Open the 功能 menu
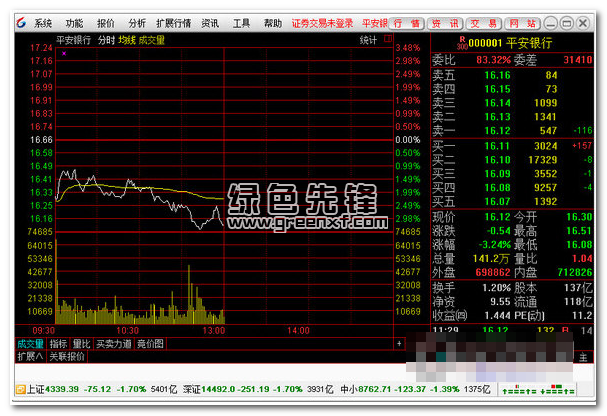This screenshot has width=607, height=416. tap(74, 23)
